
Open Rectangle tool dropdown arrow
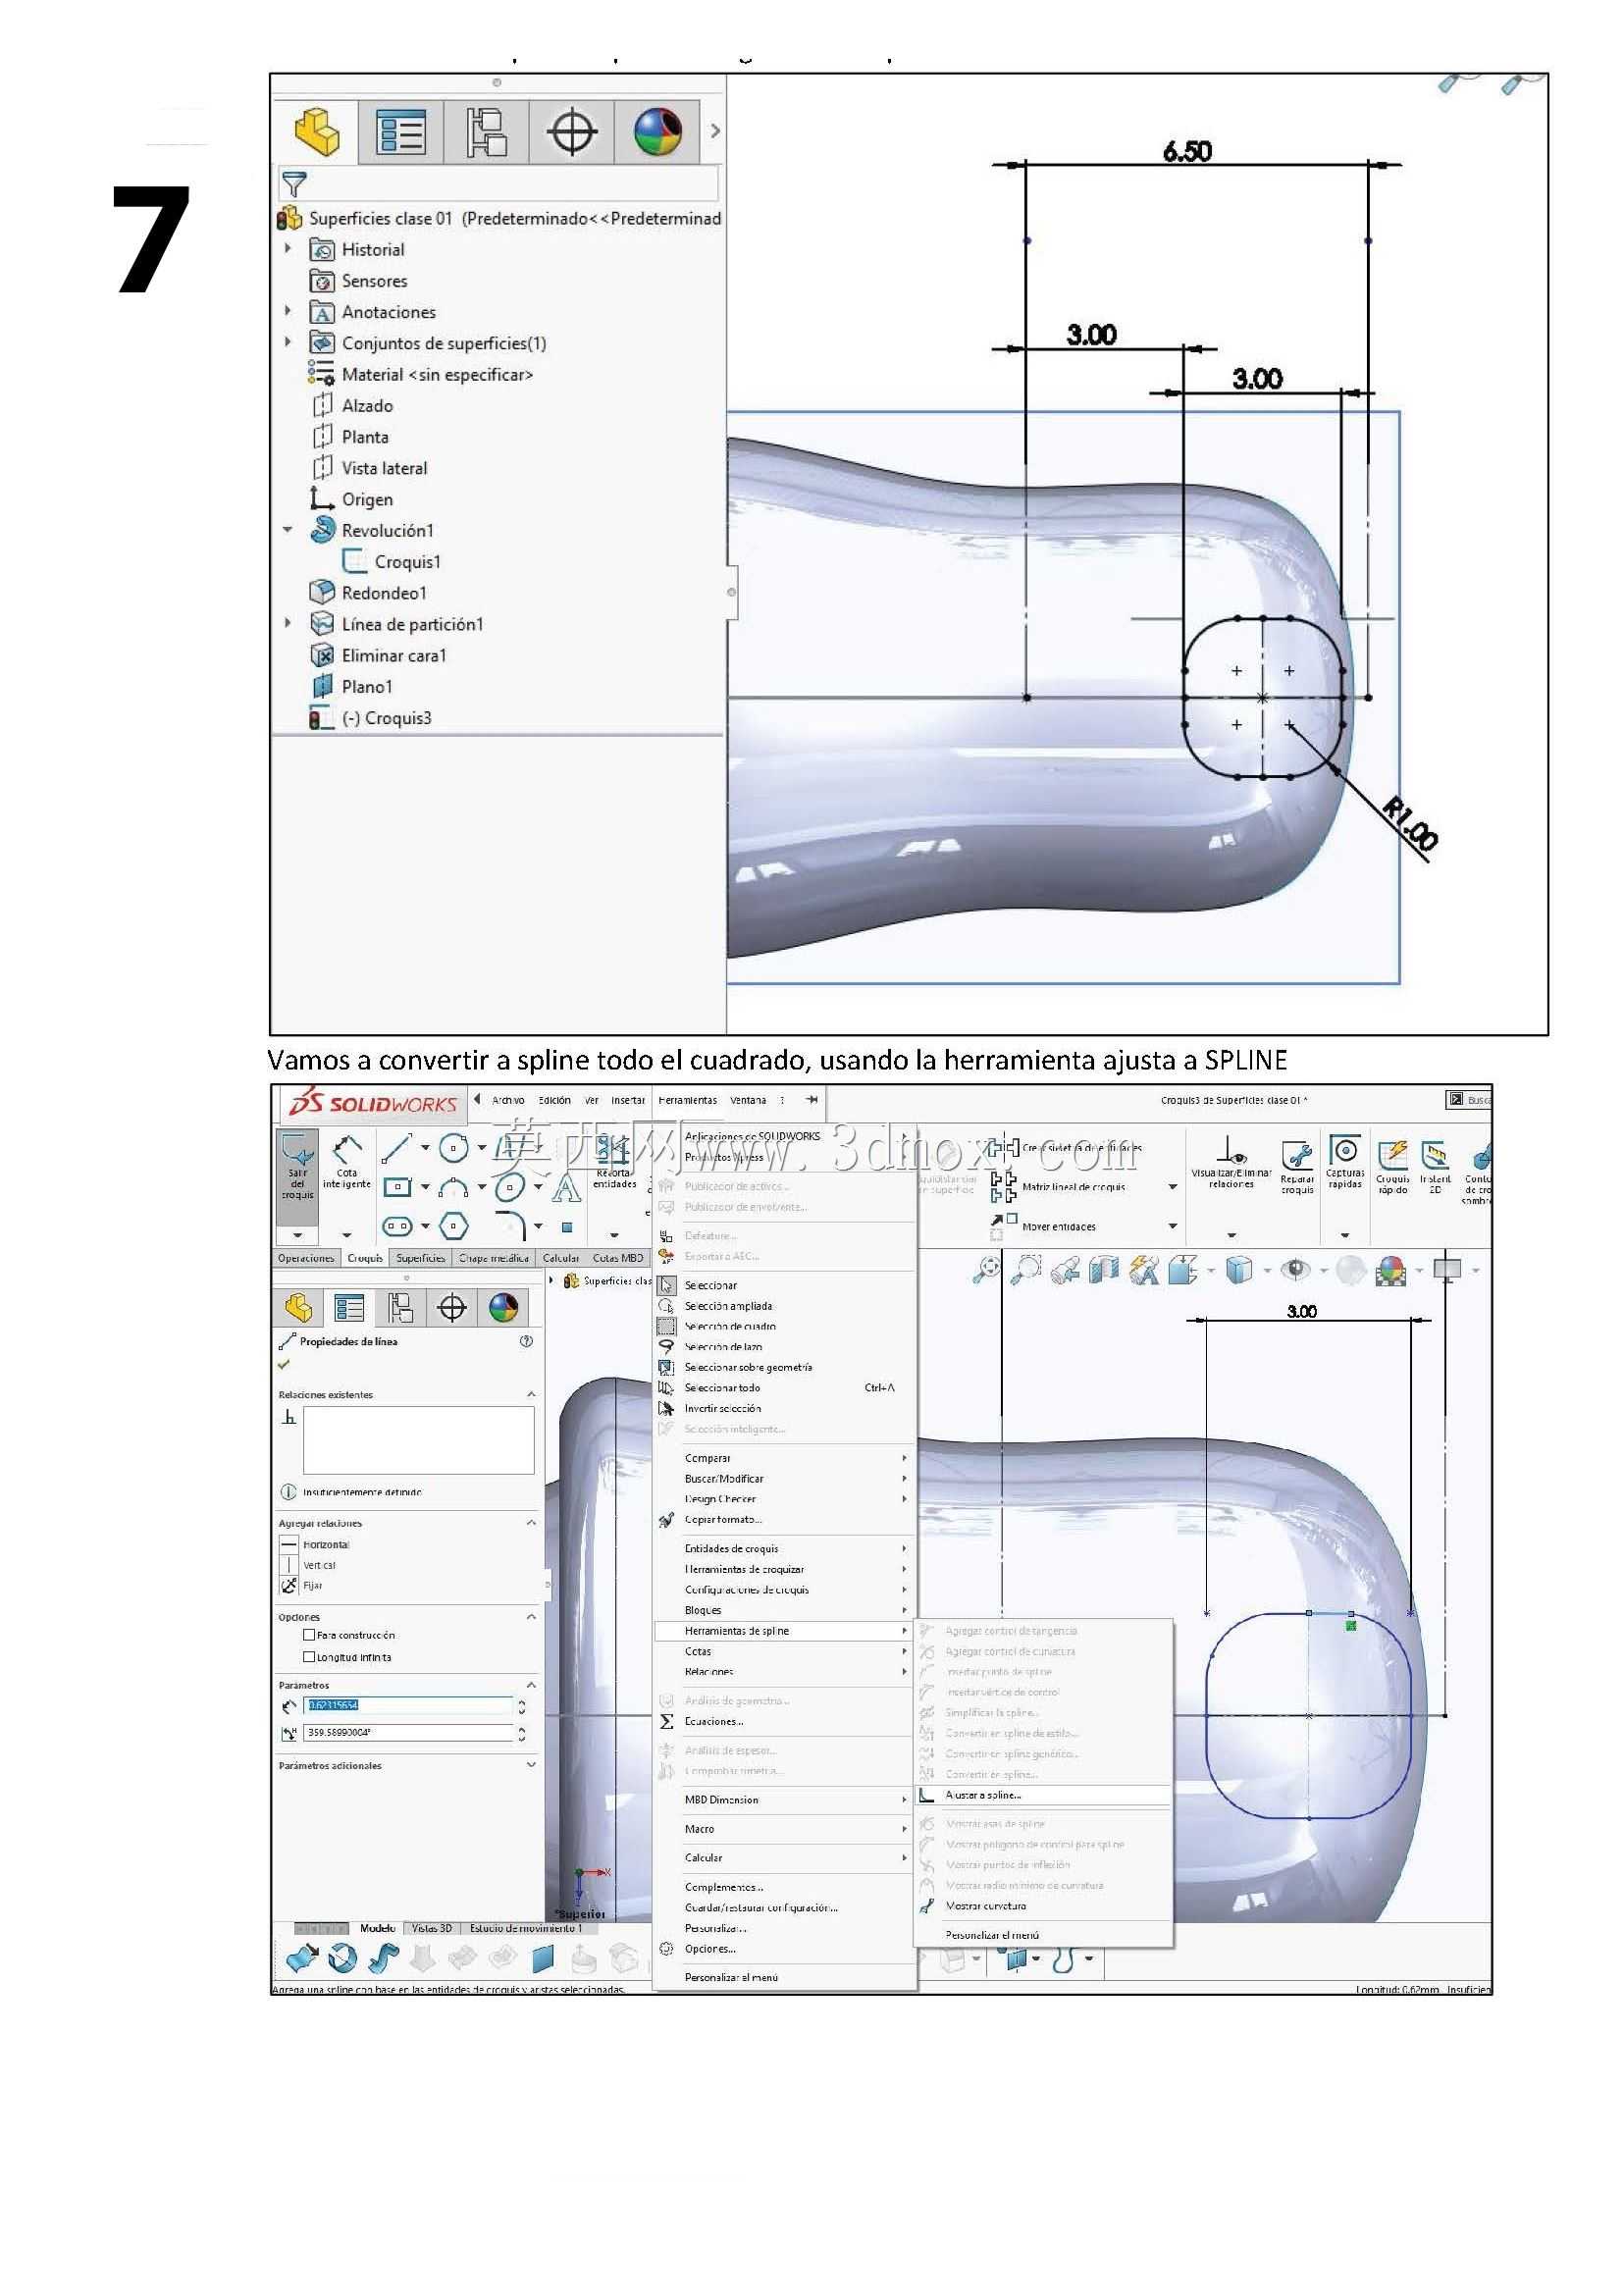[425, 1187]
